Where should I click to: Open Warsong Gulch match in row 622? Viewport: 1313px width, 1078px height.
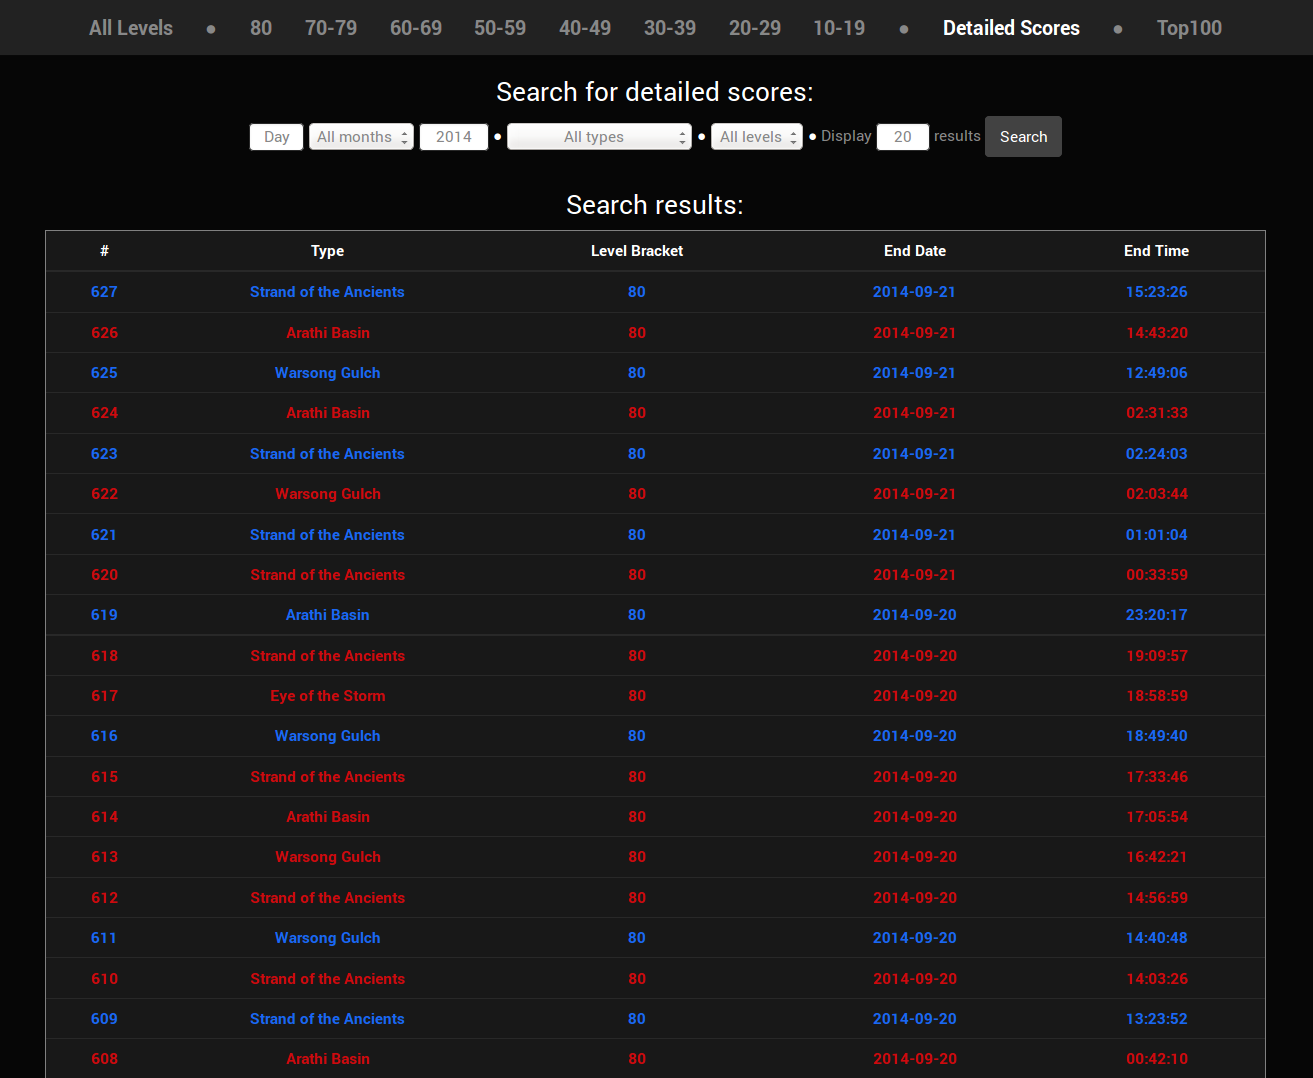click(x=328, y=494)
